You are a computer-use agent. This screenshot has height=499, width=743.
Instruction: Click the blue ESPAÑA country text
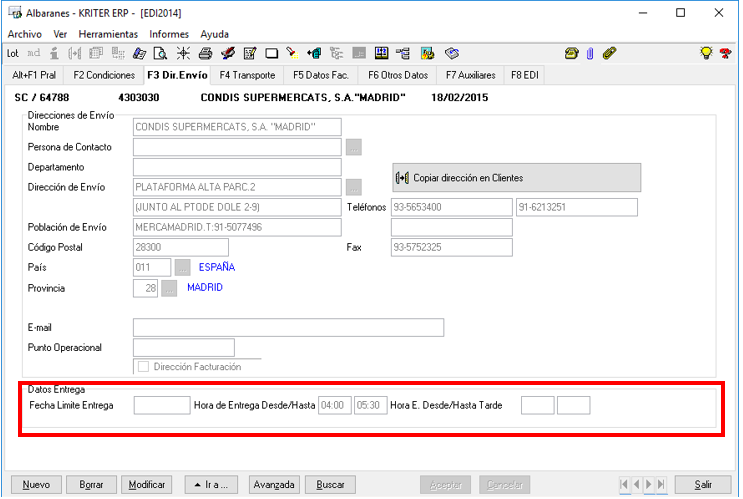217,267
